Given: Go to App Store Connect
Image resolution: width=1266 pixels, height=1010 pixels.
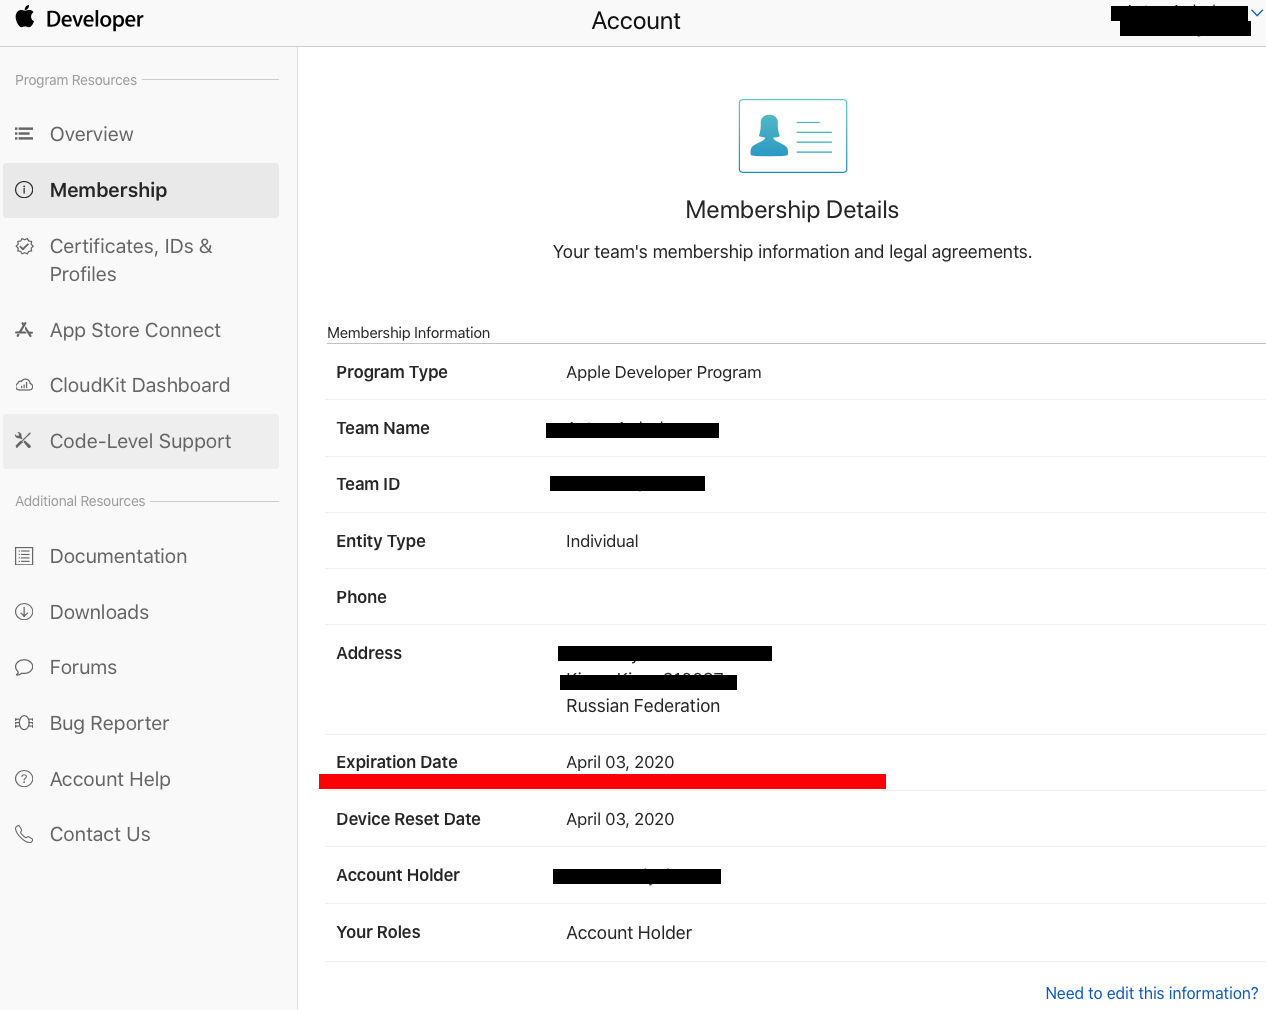Looking at the screenshot, I should pos(135,330).
